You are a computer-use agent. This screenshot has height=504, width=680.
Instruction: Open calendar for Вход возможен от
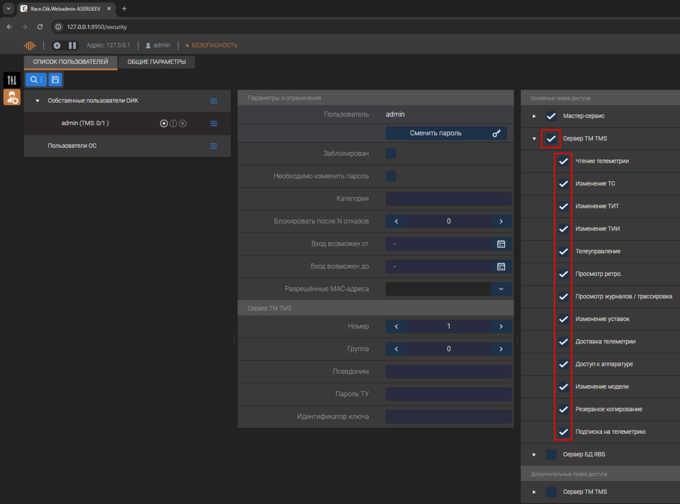click(501, 244)
